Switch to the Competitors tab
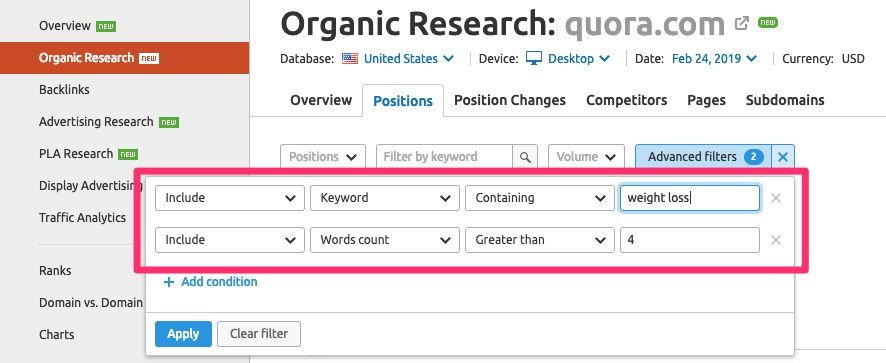 point(626,100)
